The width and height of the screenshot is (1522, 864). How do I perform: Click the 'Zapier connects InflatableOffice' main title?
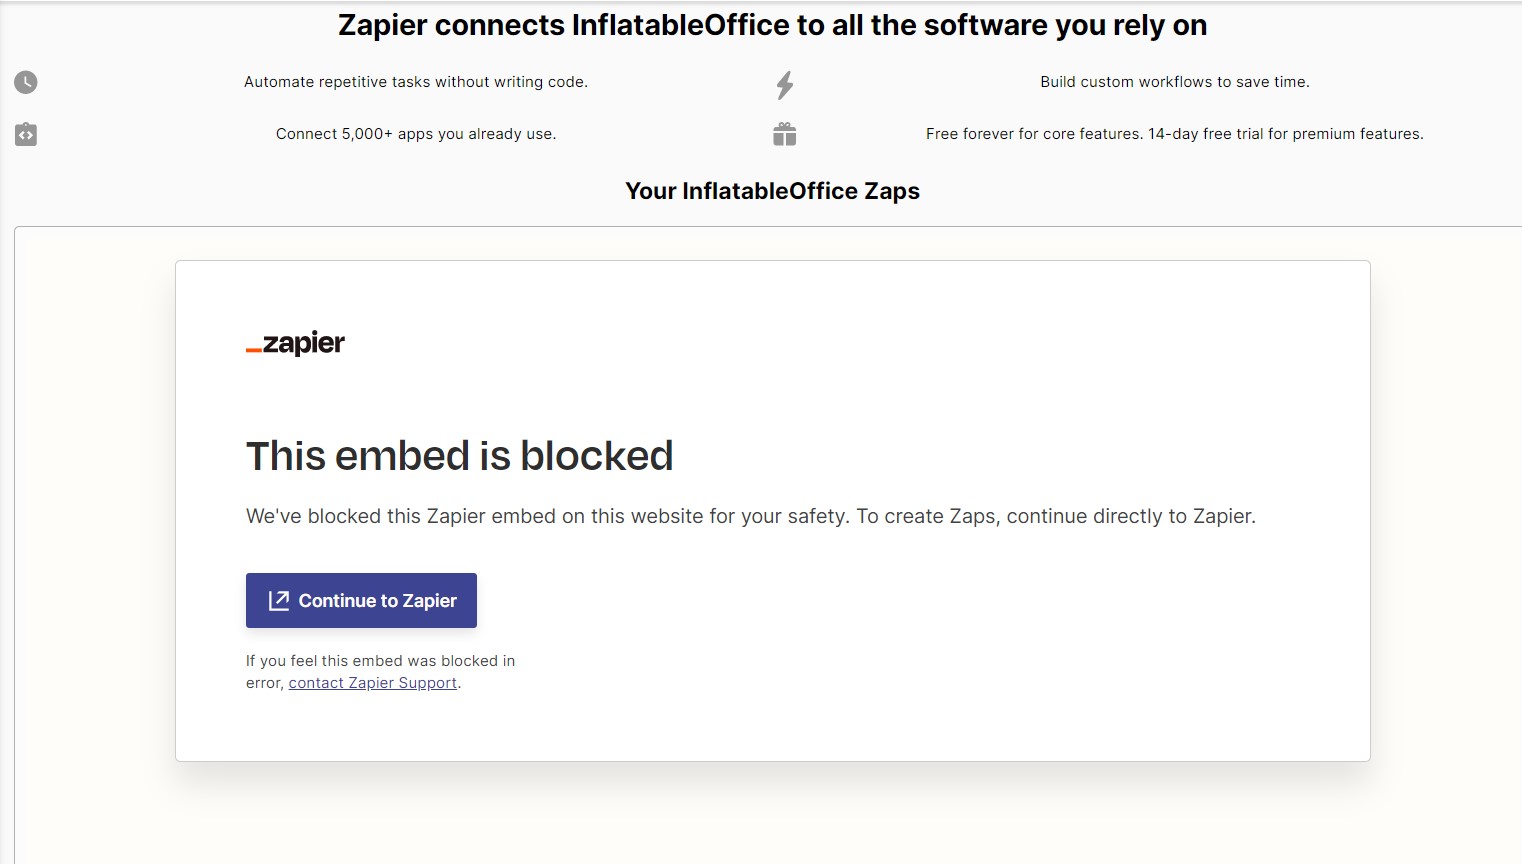(x=772, y=25)
